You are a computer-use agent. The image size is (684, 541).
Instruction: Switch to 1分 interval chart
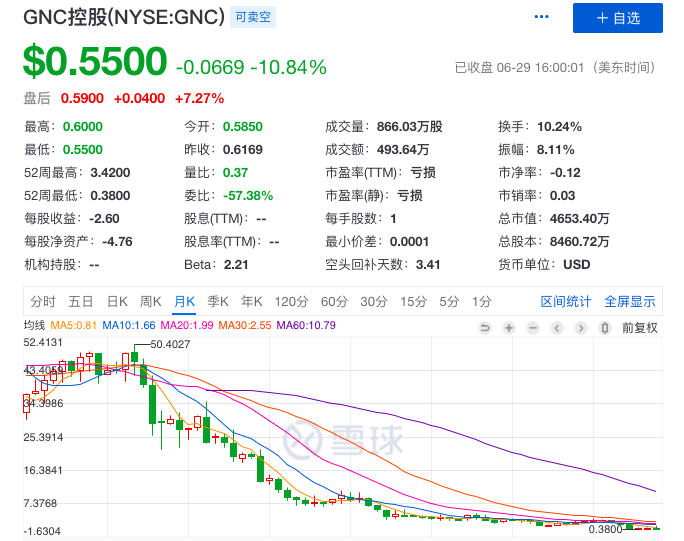(x=482, y=301)
